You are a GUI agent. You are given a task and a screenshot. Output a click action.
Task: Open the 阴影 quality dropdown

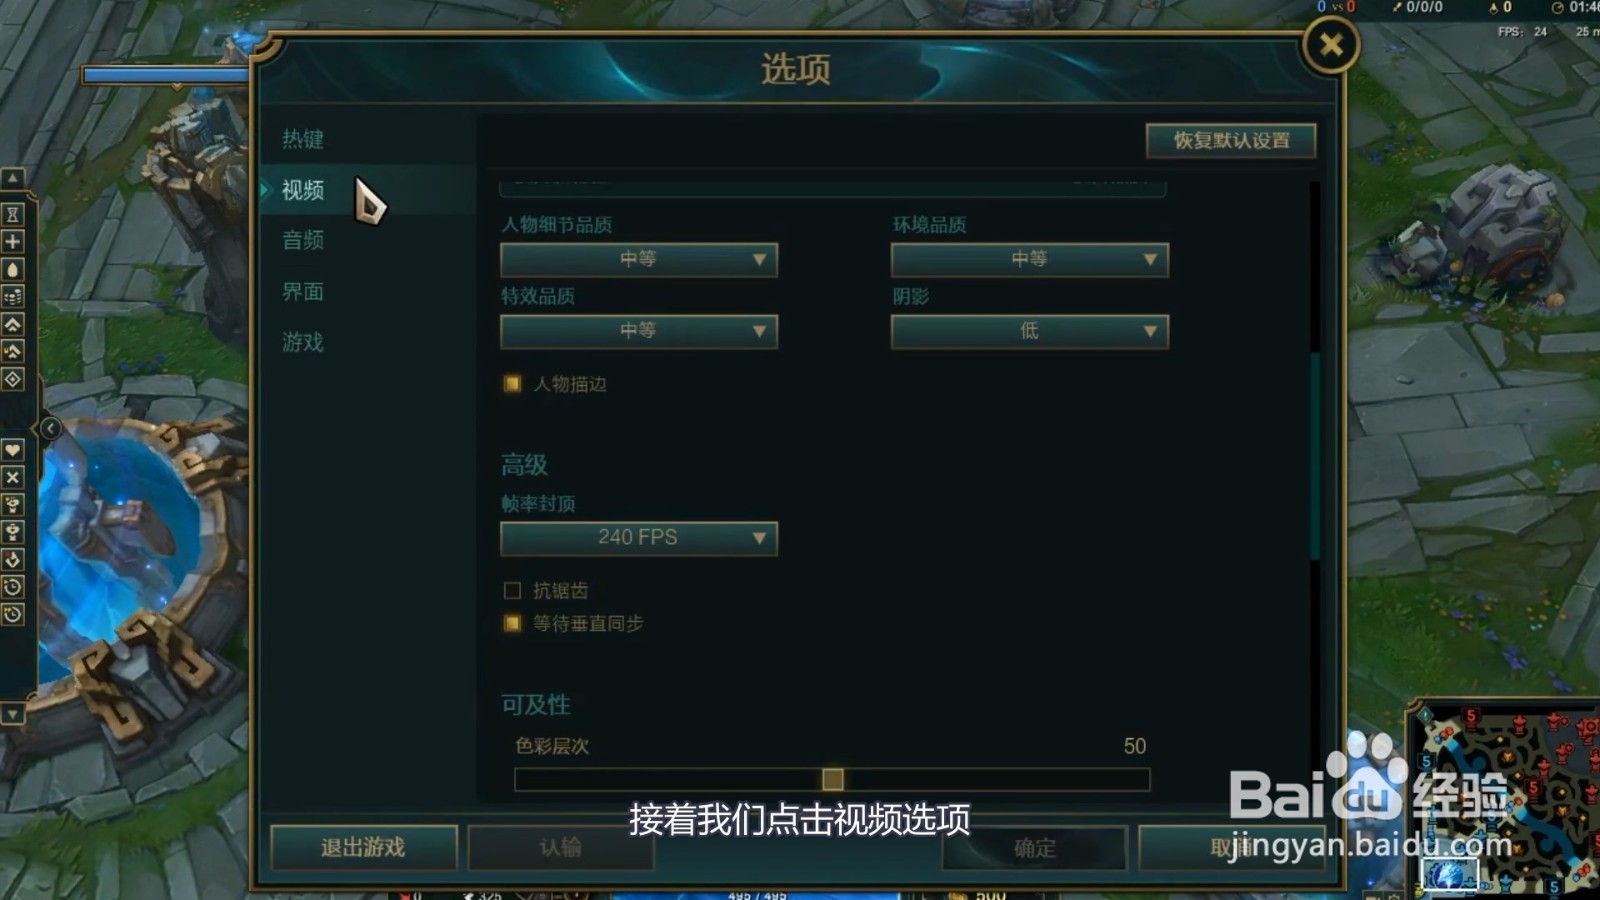(1029, 331)
